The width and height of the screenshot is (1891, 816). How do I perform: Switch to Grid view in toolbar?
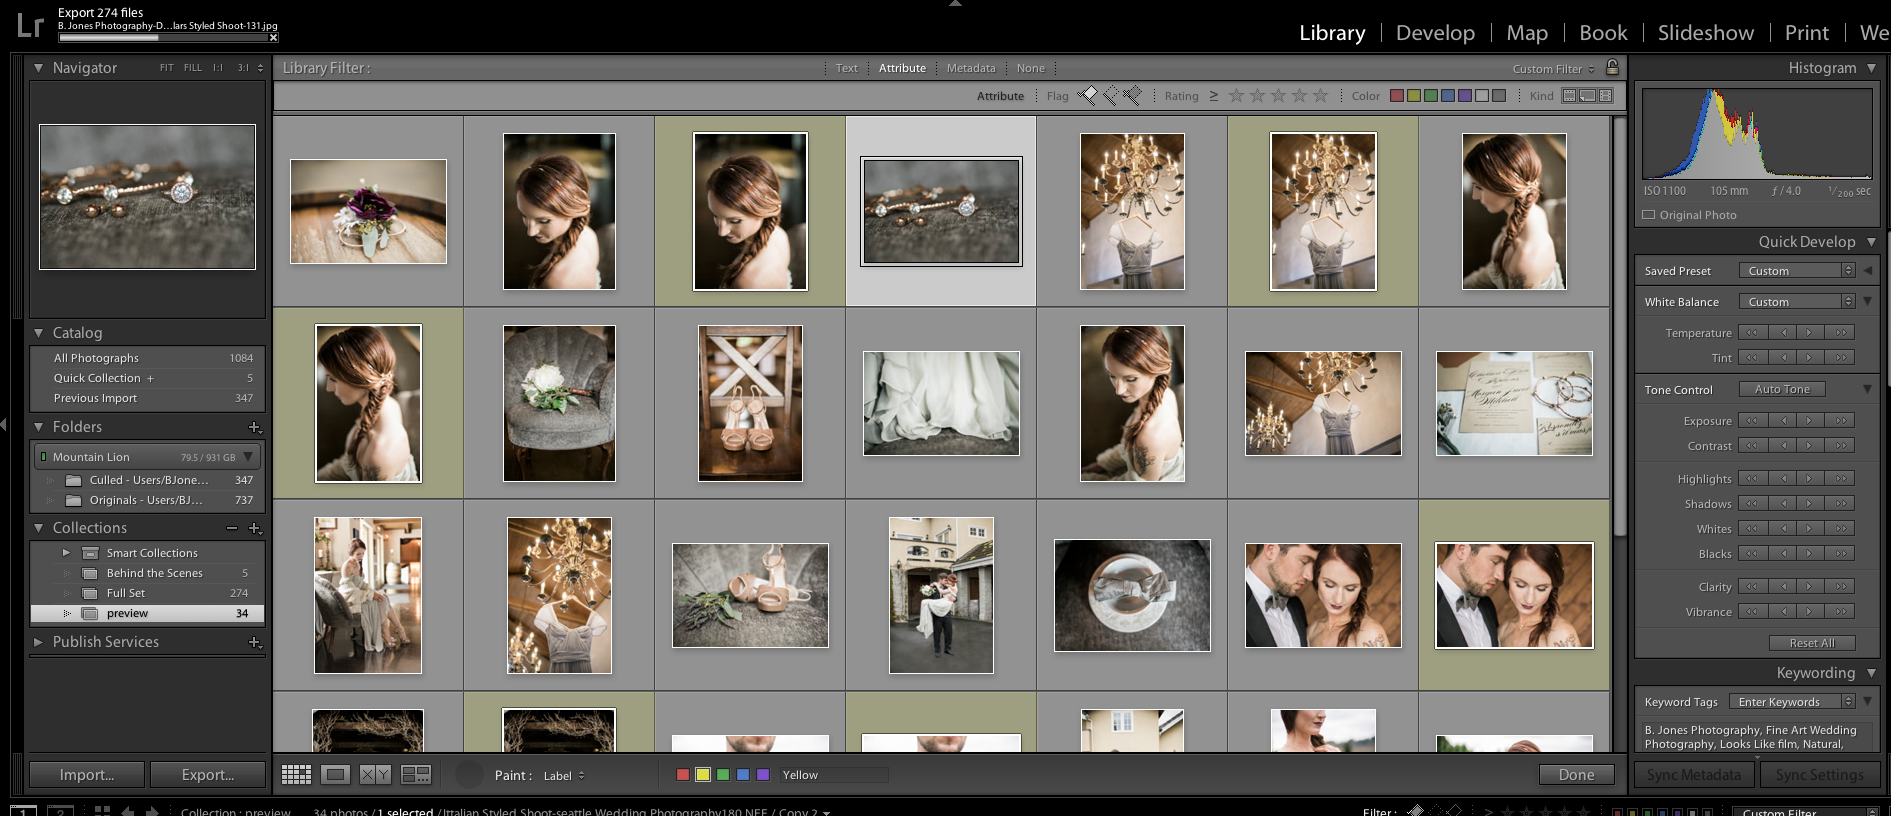tap(296, 775)
